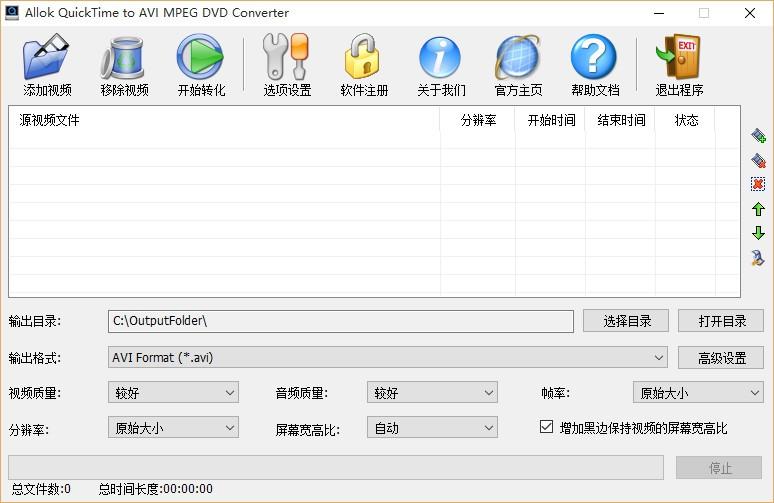Viewport: 774px width, 503px height.
Task: Open 软件注册 padlock icon
Action: tap(363, 56)
